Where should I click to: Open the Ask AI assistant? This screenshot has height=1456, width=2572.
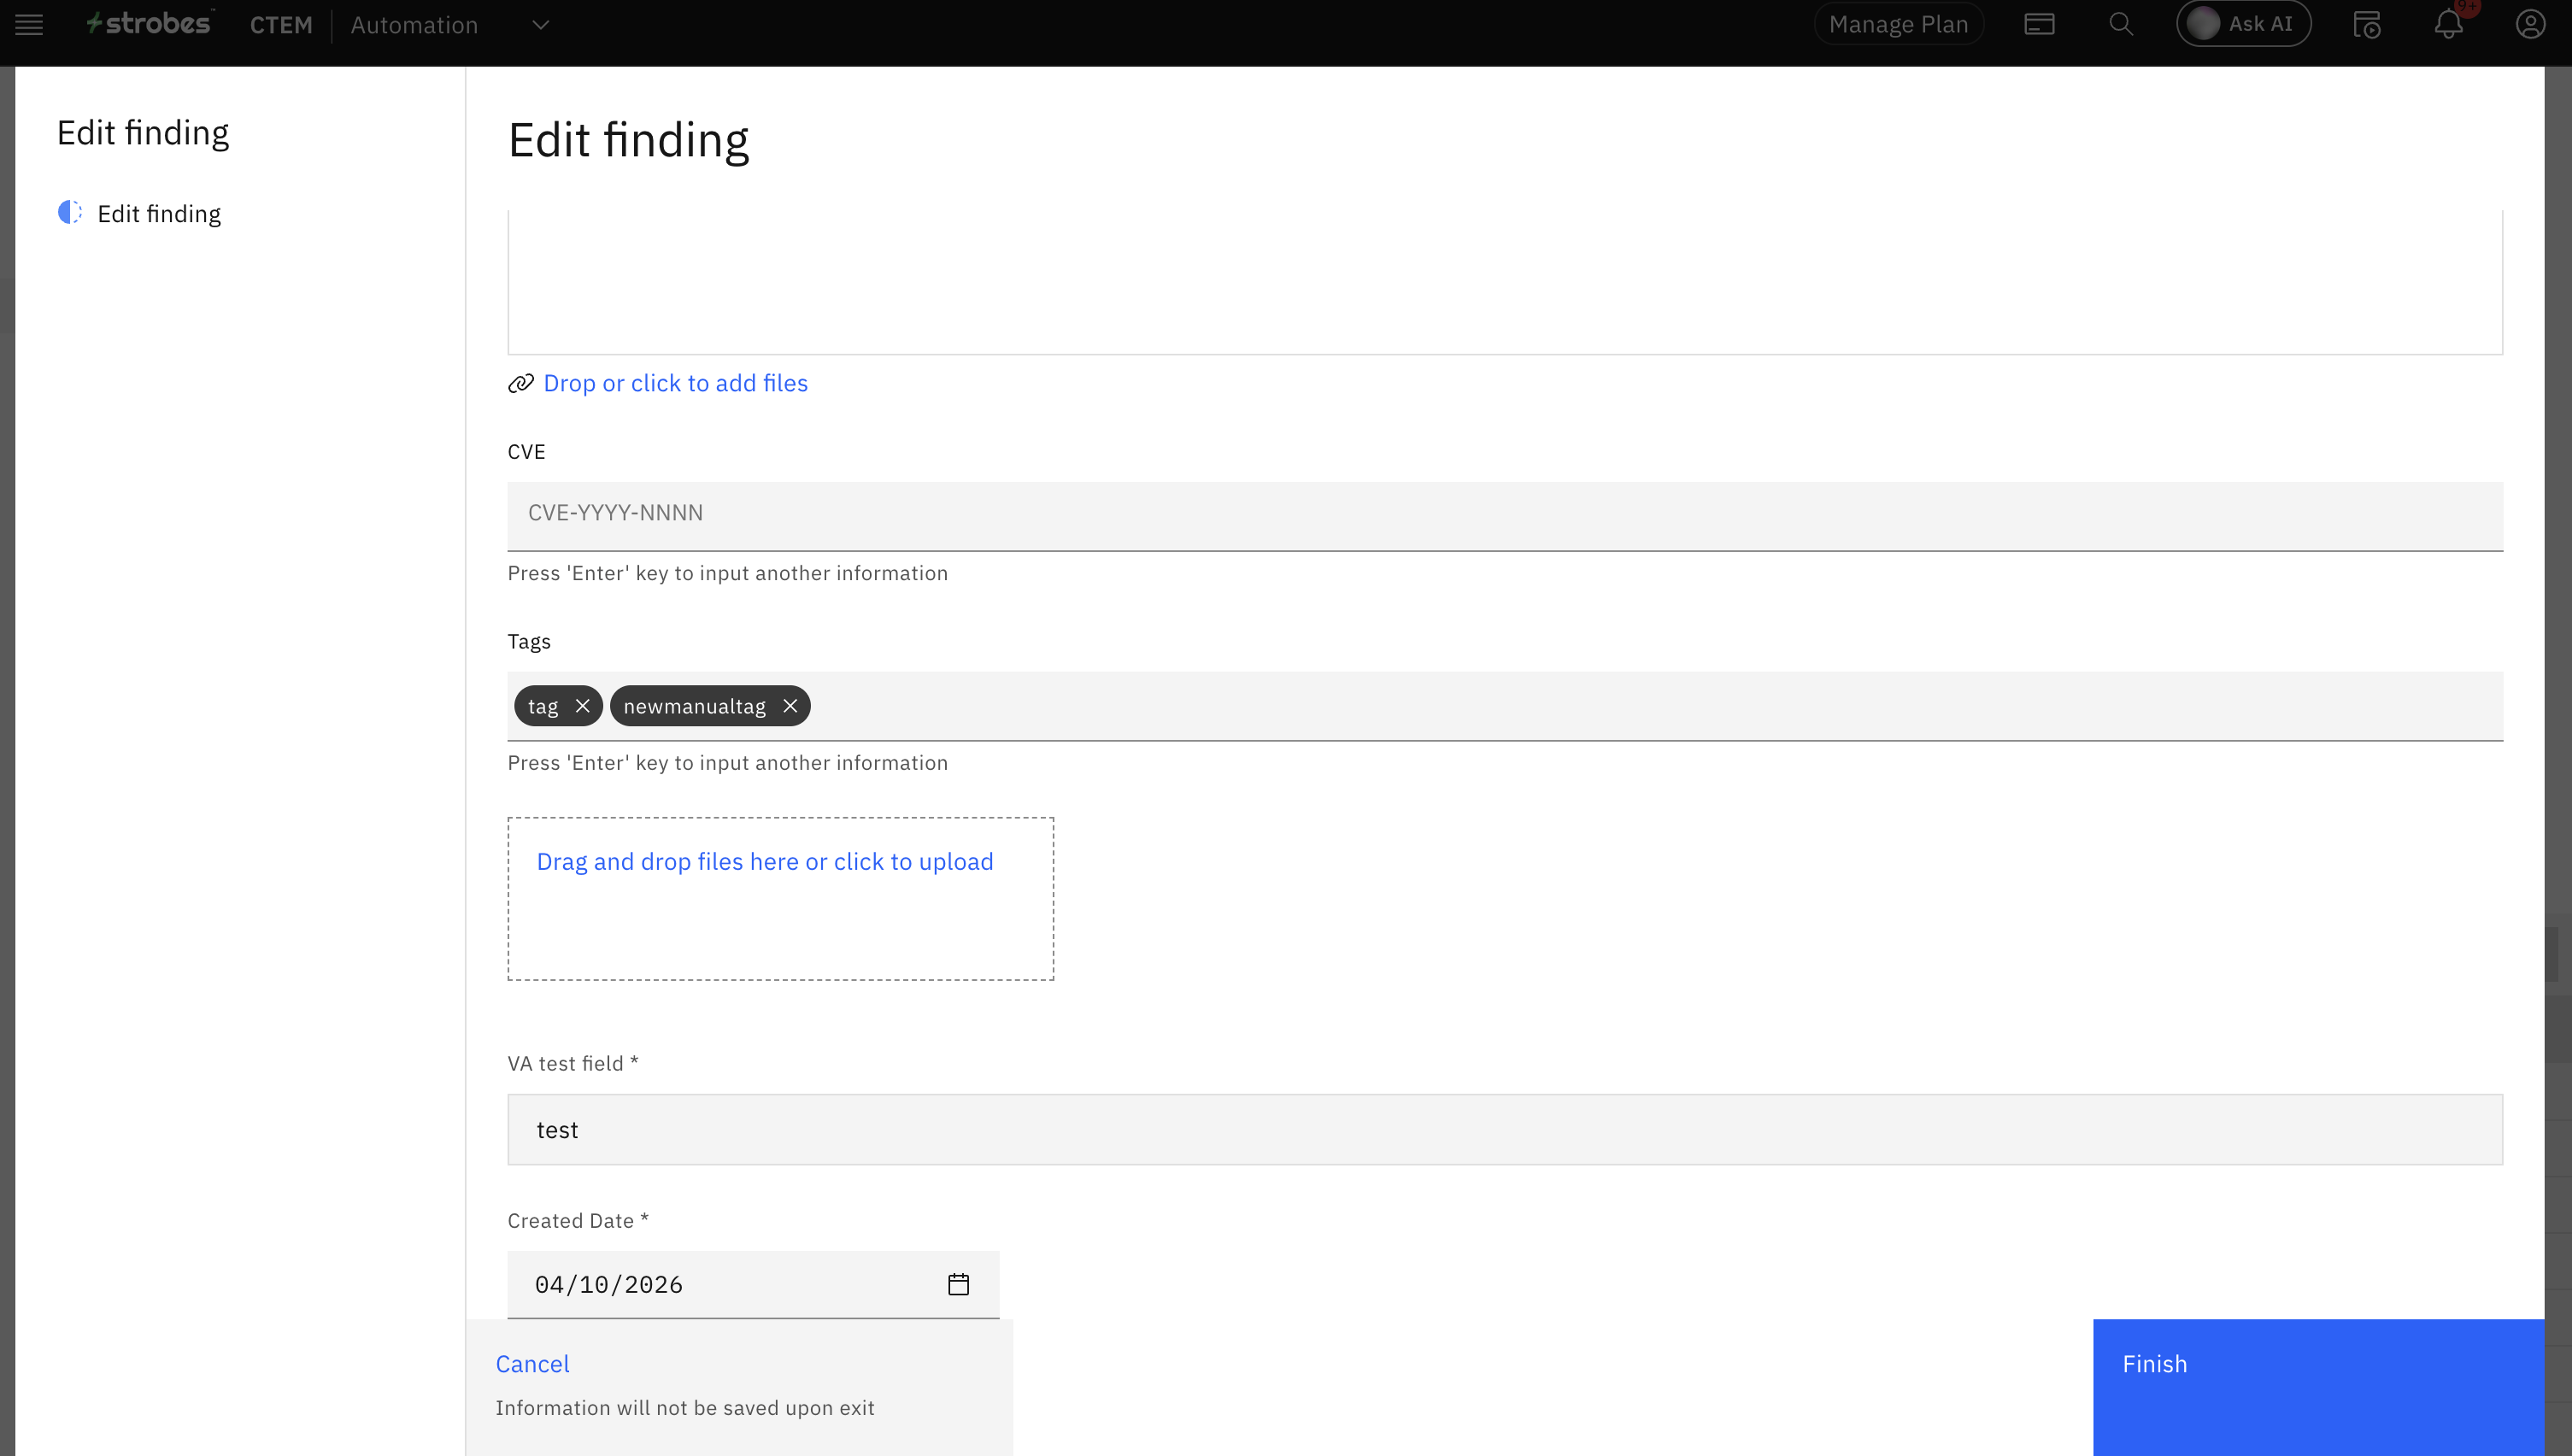click(x=2243, y=24)
